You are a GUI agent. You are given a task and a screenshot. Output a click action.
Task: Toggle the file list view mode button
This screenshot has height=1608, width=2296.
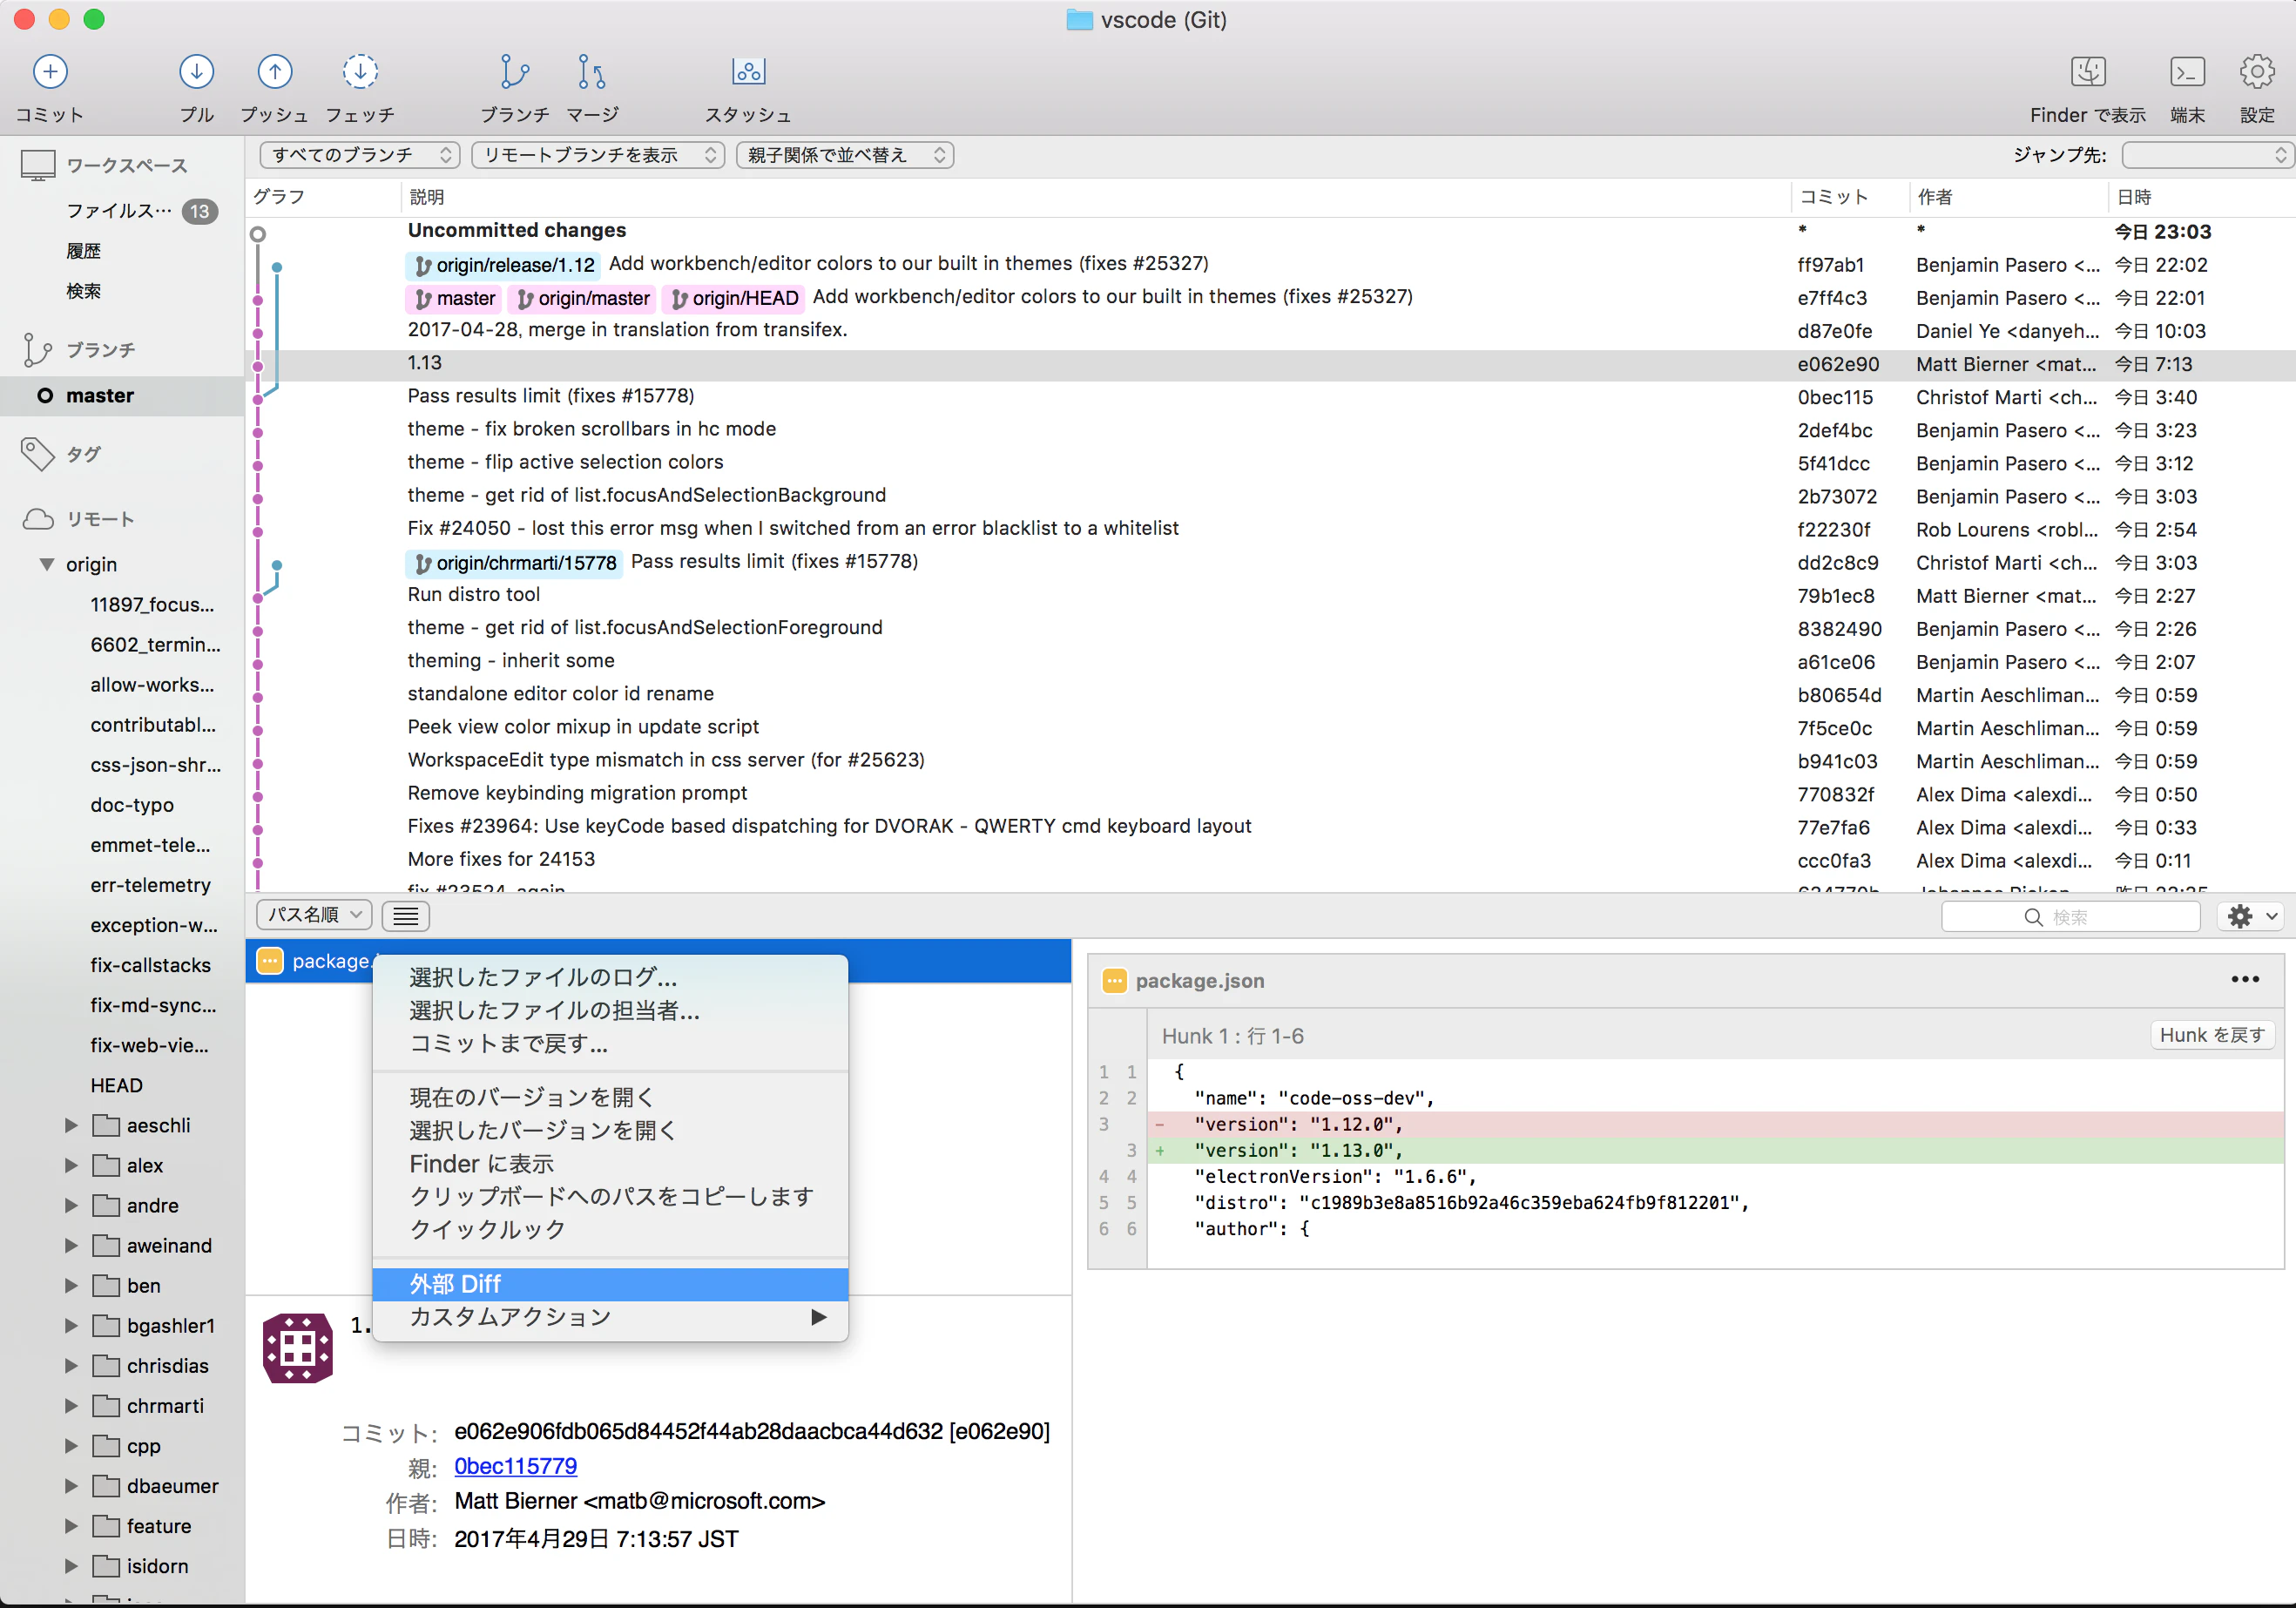[406, 915]
